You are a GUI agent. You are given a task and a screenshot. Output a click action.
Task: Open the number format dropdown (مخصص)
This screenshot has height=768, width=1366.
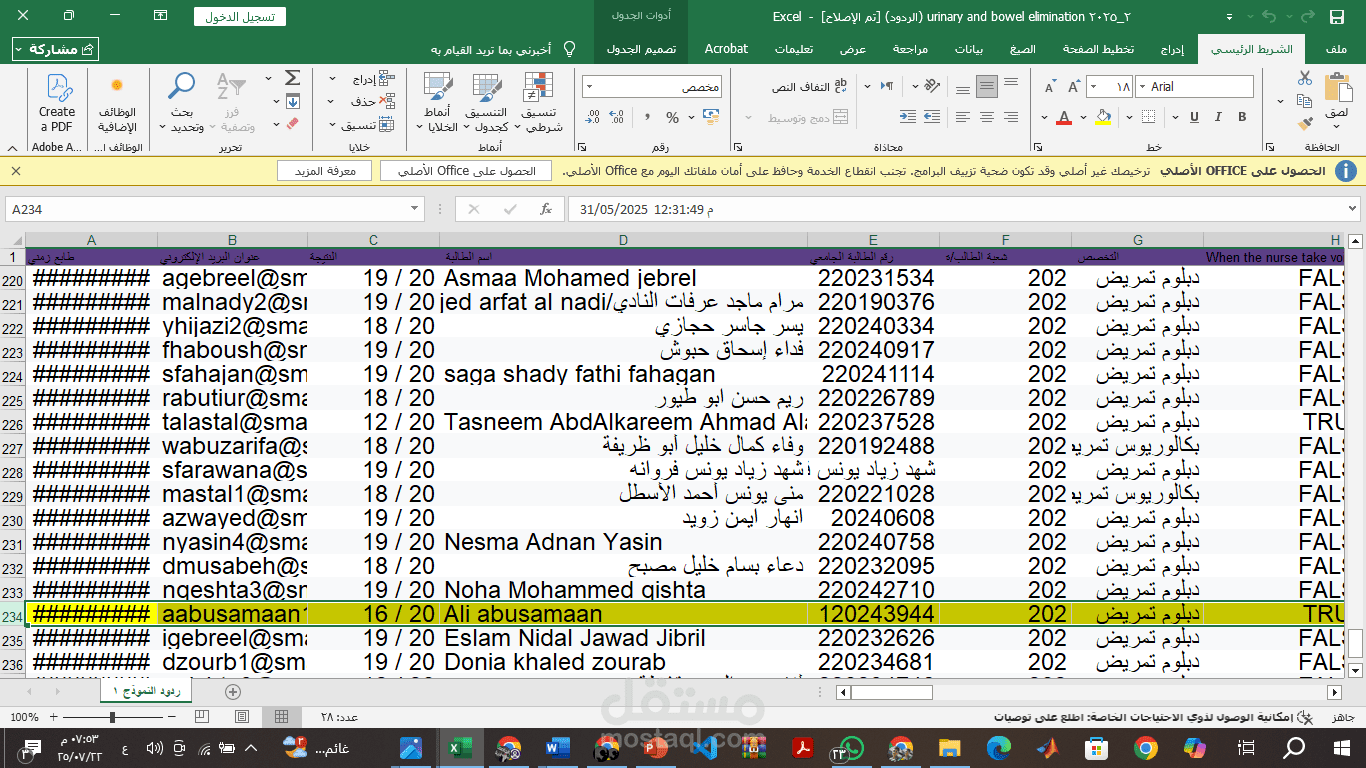point(589,87)
